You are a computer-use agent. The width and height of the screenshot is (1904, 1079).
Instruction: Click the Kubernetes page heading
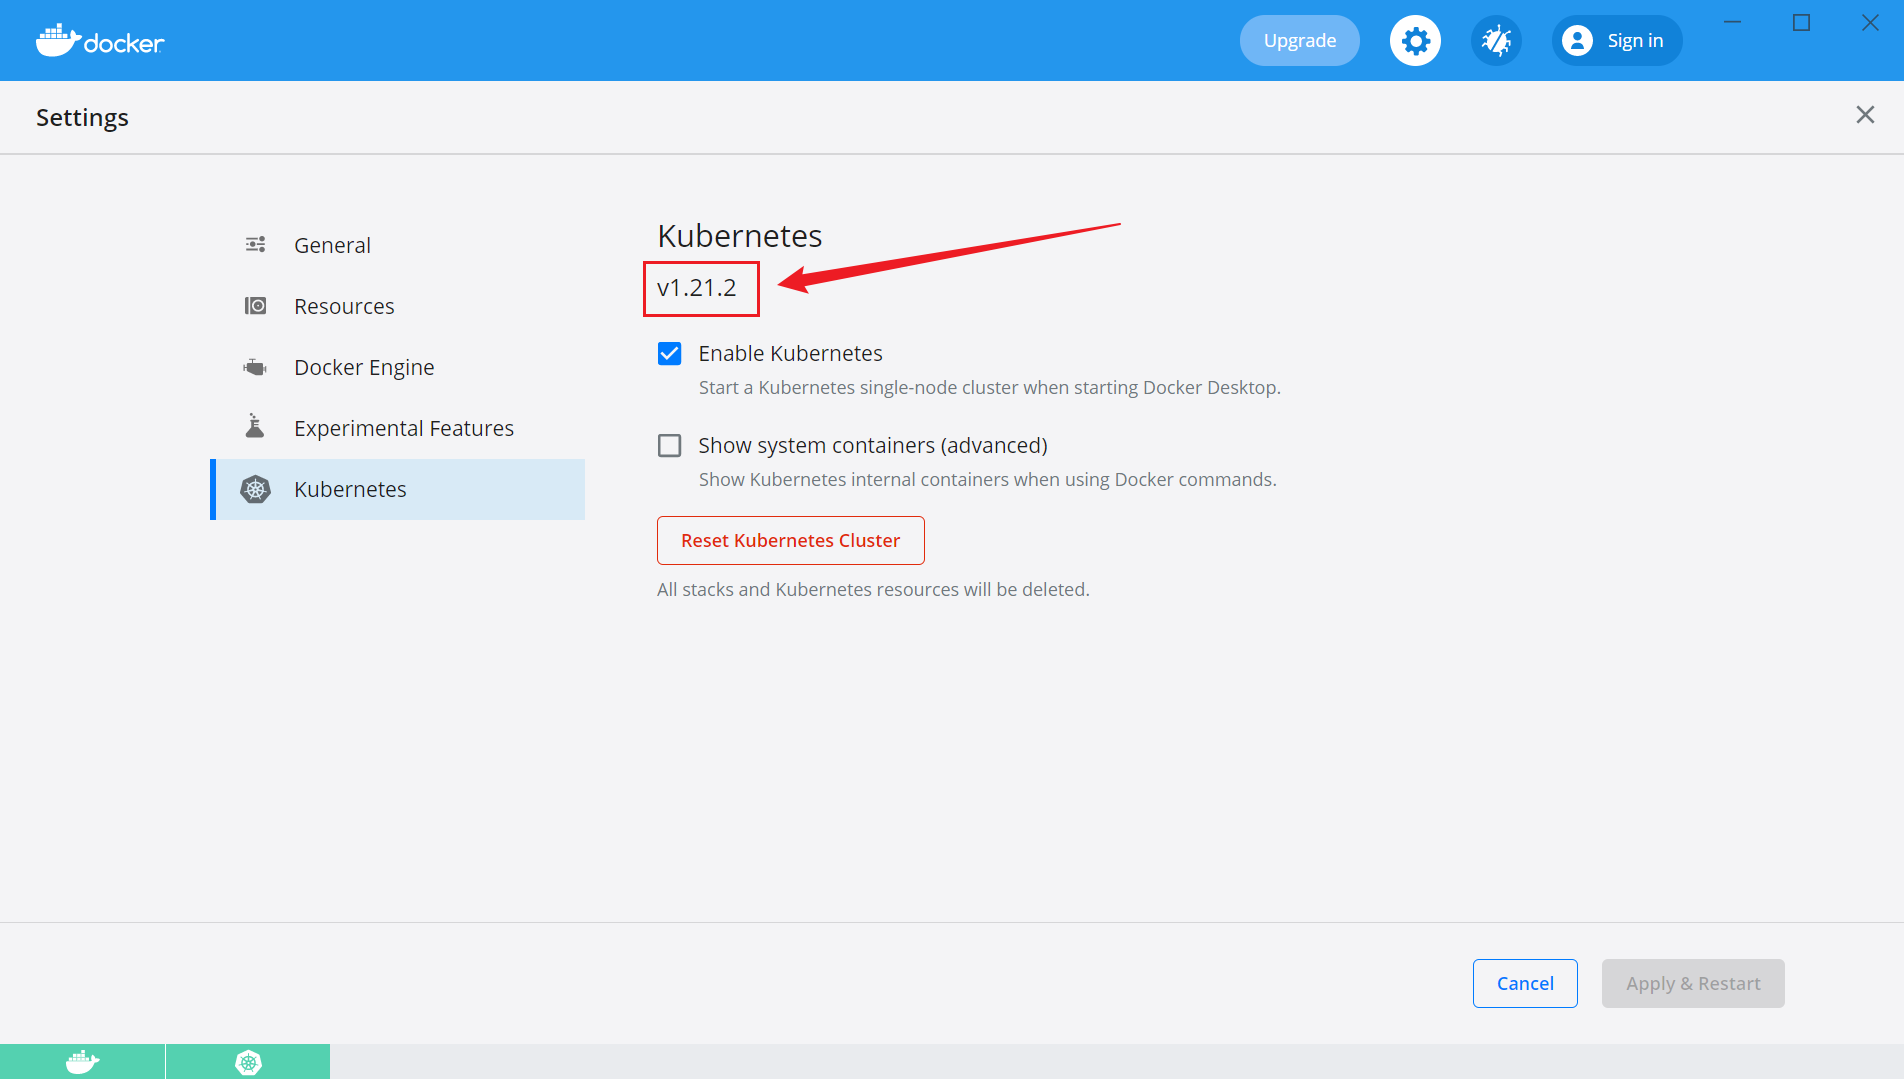(x=740, y=236)
